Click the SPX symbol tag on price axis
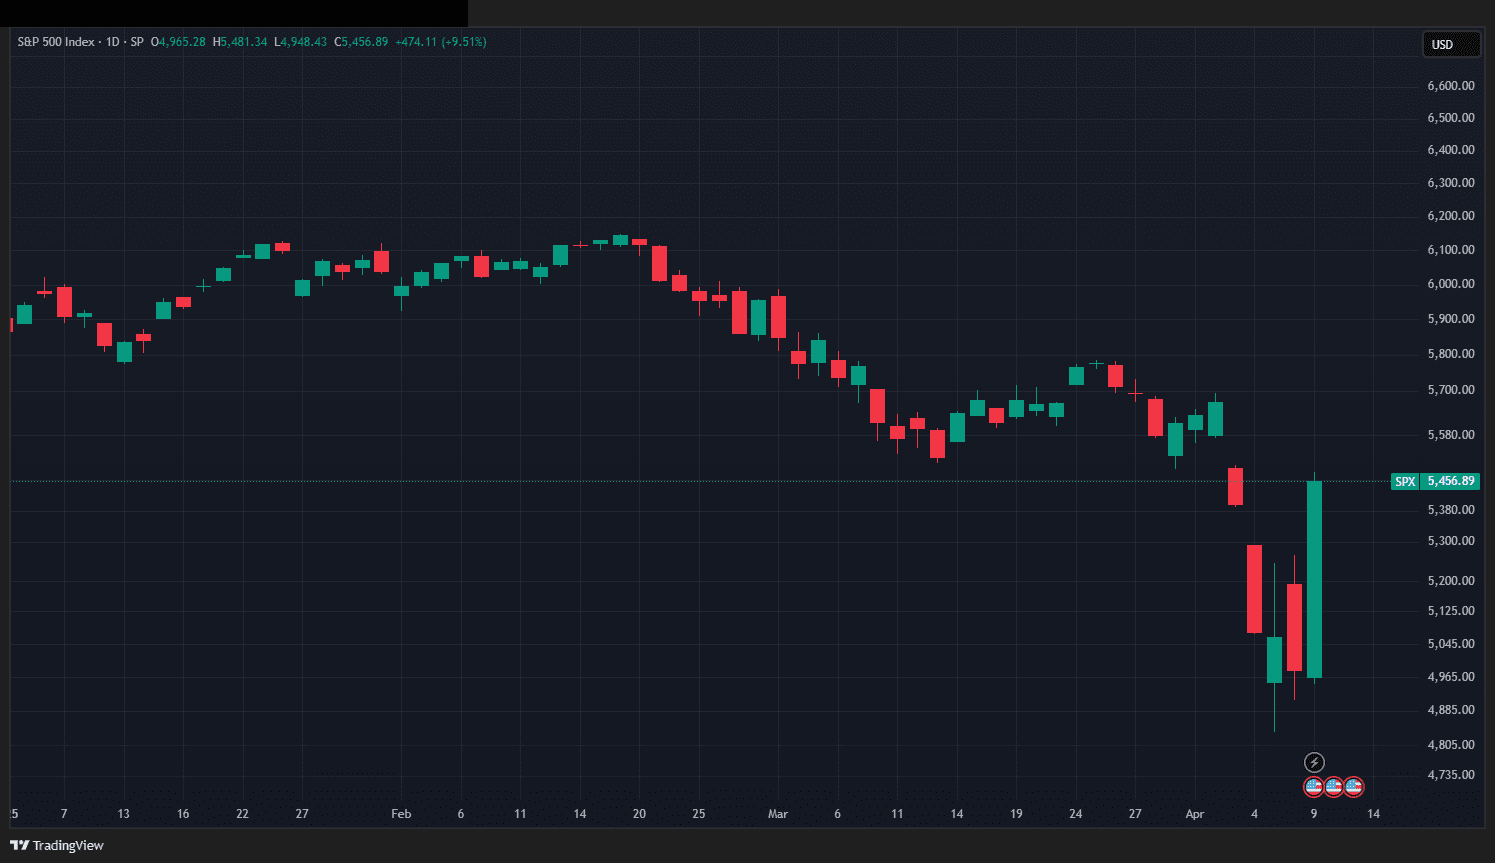This screenshot has width=1495, height=863. coord(1405,481)
